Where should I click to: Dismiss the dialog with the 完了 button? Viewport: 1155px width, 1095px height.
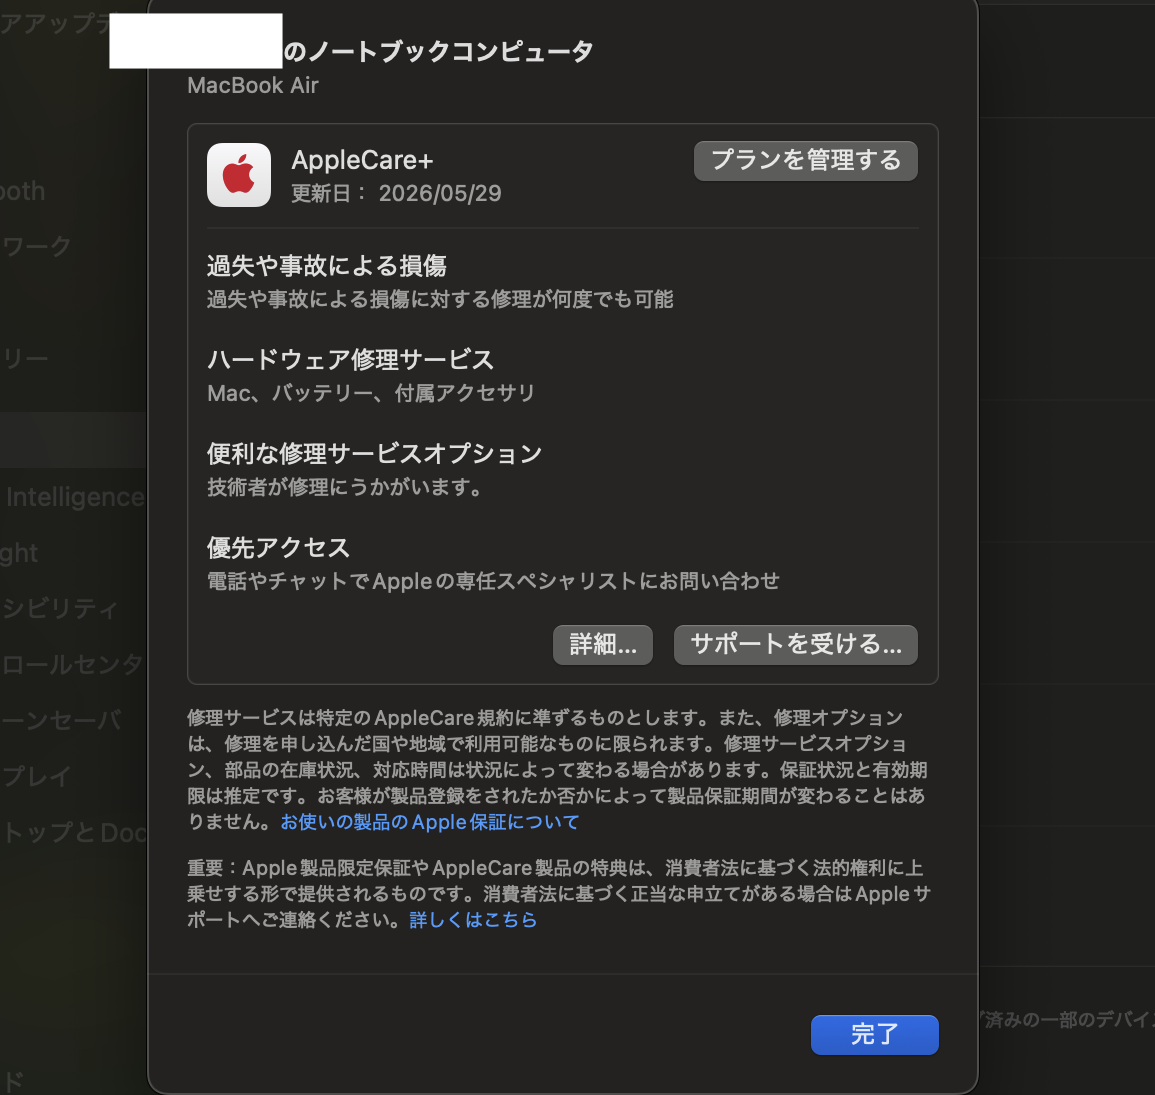click(x=874, y=1034)
